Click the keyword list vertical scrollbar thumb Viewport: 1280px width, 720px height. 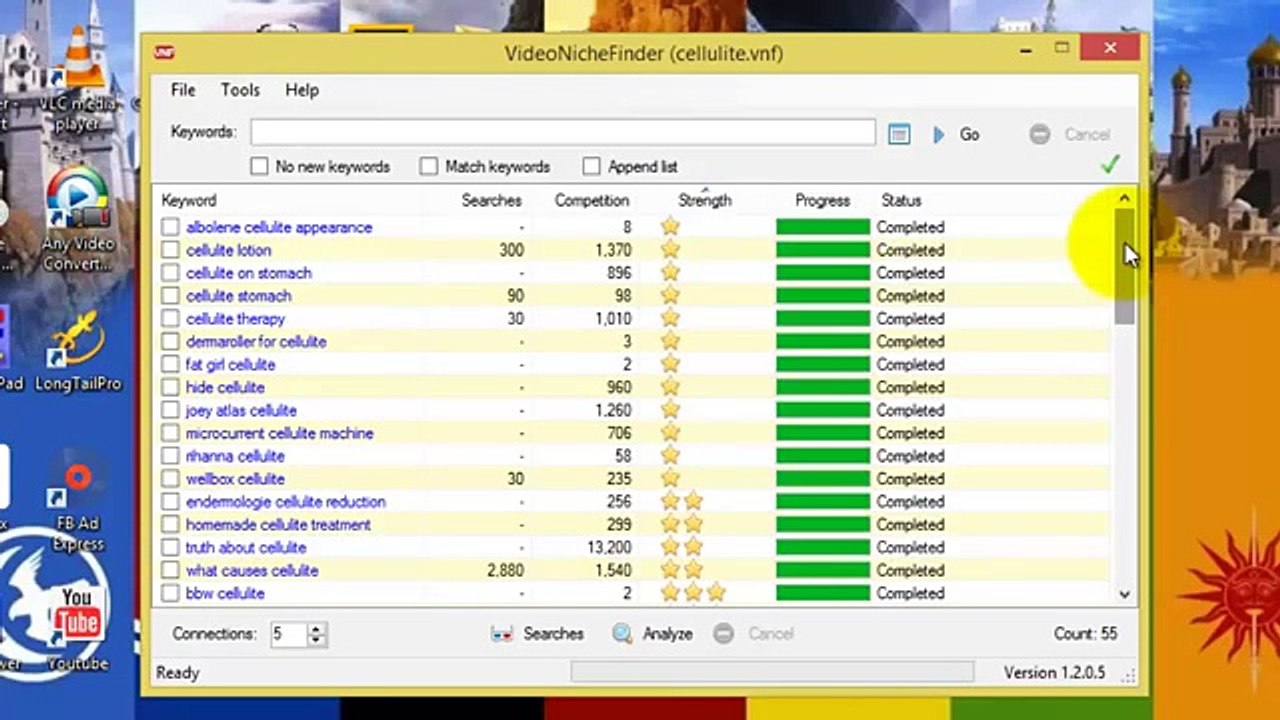pos(1124,265)
